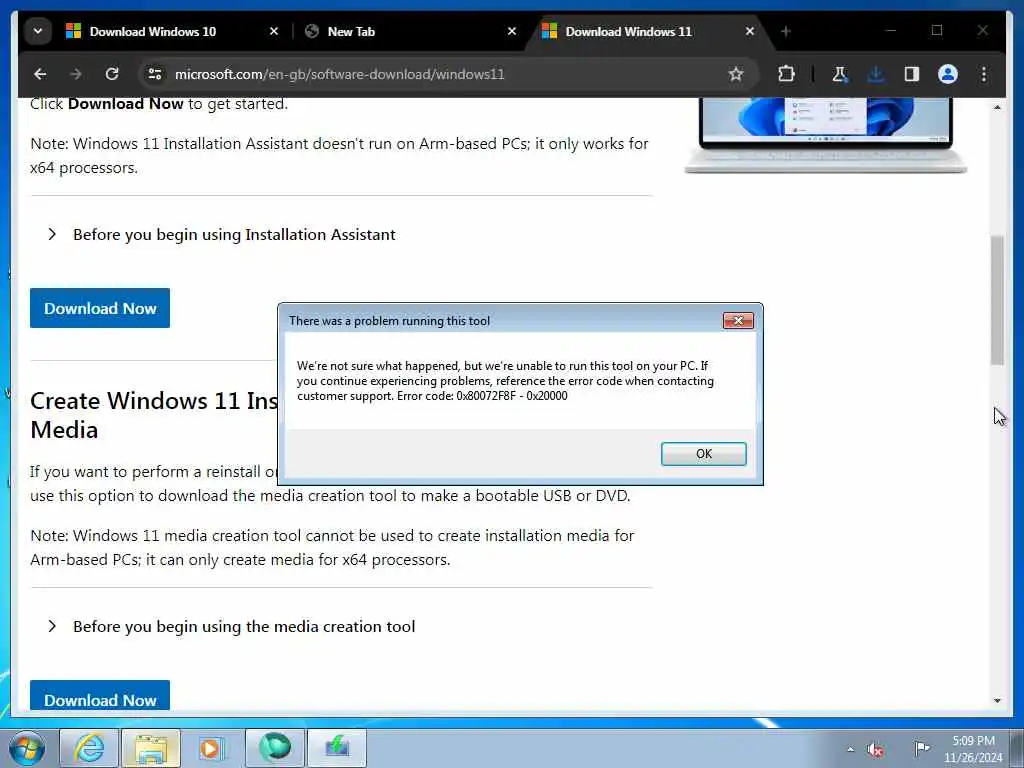Open a new browser tab
The height and width of the screenshot is (768, 1024).
coord(786,31)
